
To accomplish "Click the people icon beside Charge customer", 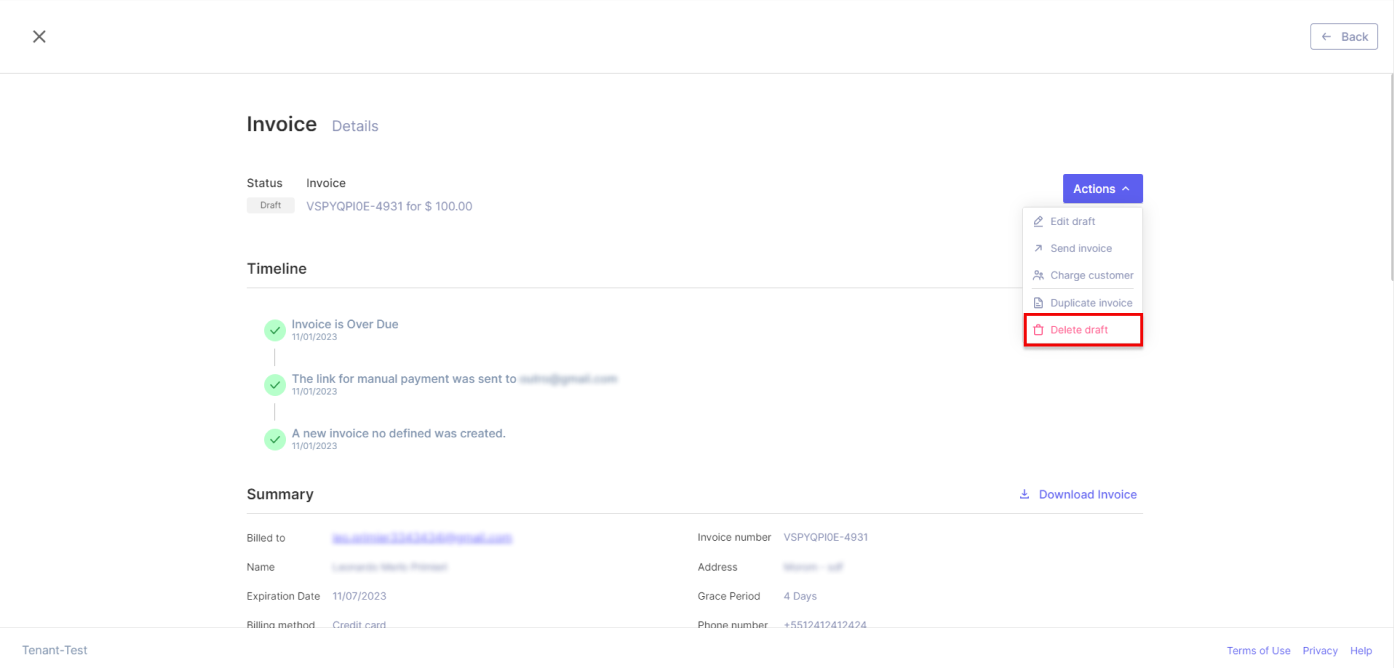I will pos(1038,275).
